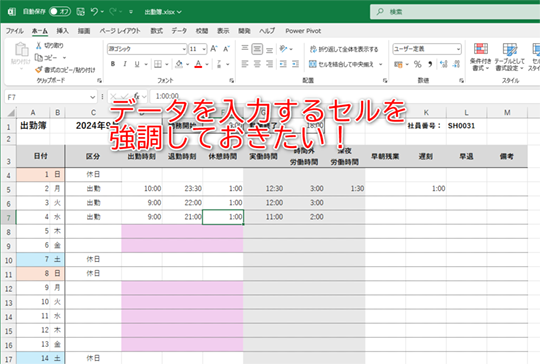Click the Save icon in title bar
The width and height of the screenshot is (540, 364).
(81, 12)
